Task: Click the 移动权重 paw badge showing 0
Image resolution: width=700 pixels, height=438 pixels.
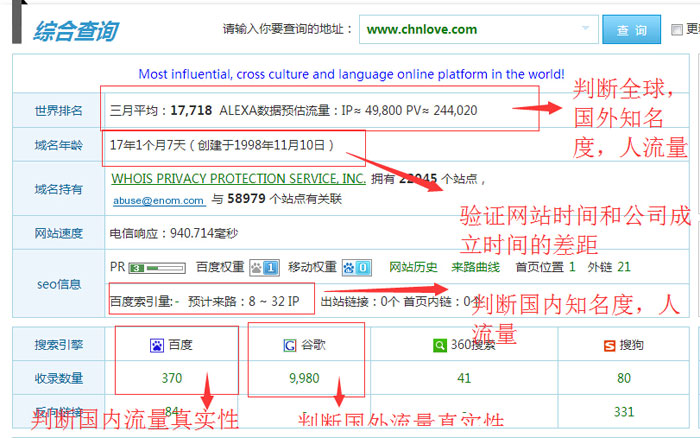Action: 357,268
